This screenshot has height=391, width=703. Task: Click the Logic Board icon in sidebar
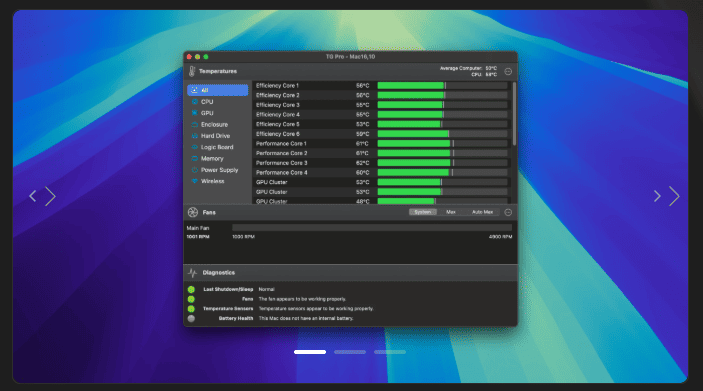click(x=195, y=147)
